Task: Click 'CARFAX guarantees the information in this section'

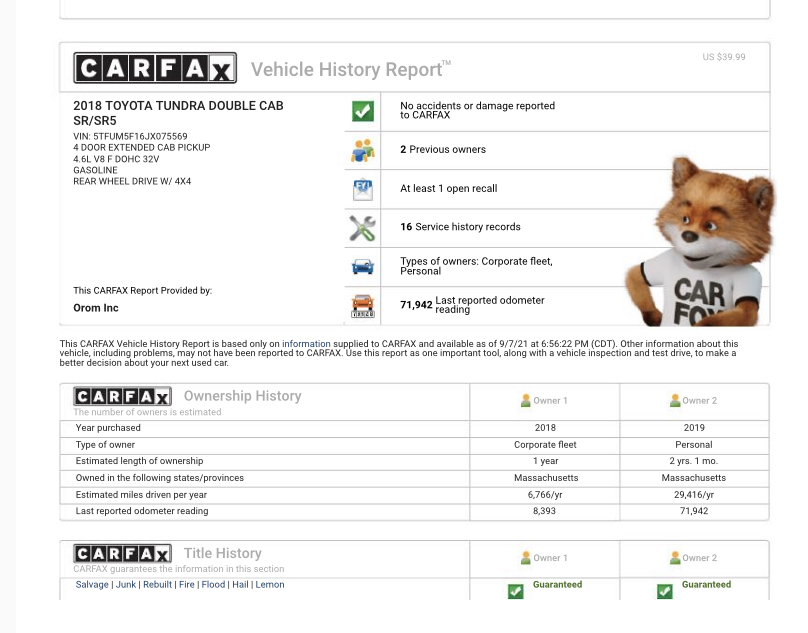Action: point(179,569)
